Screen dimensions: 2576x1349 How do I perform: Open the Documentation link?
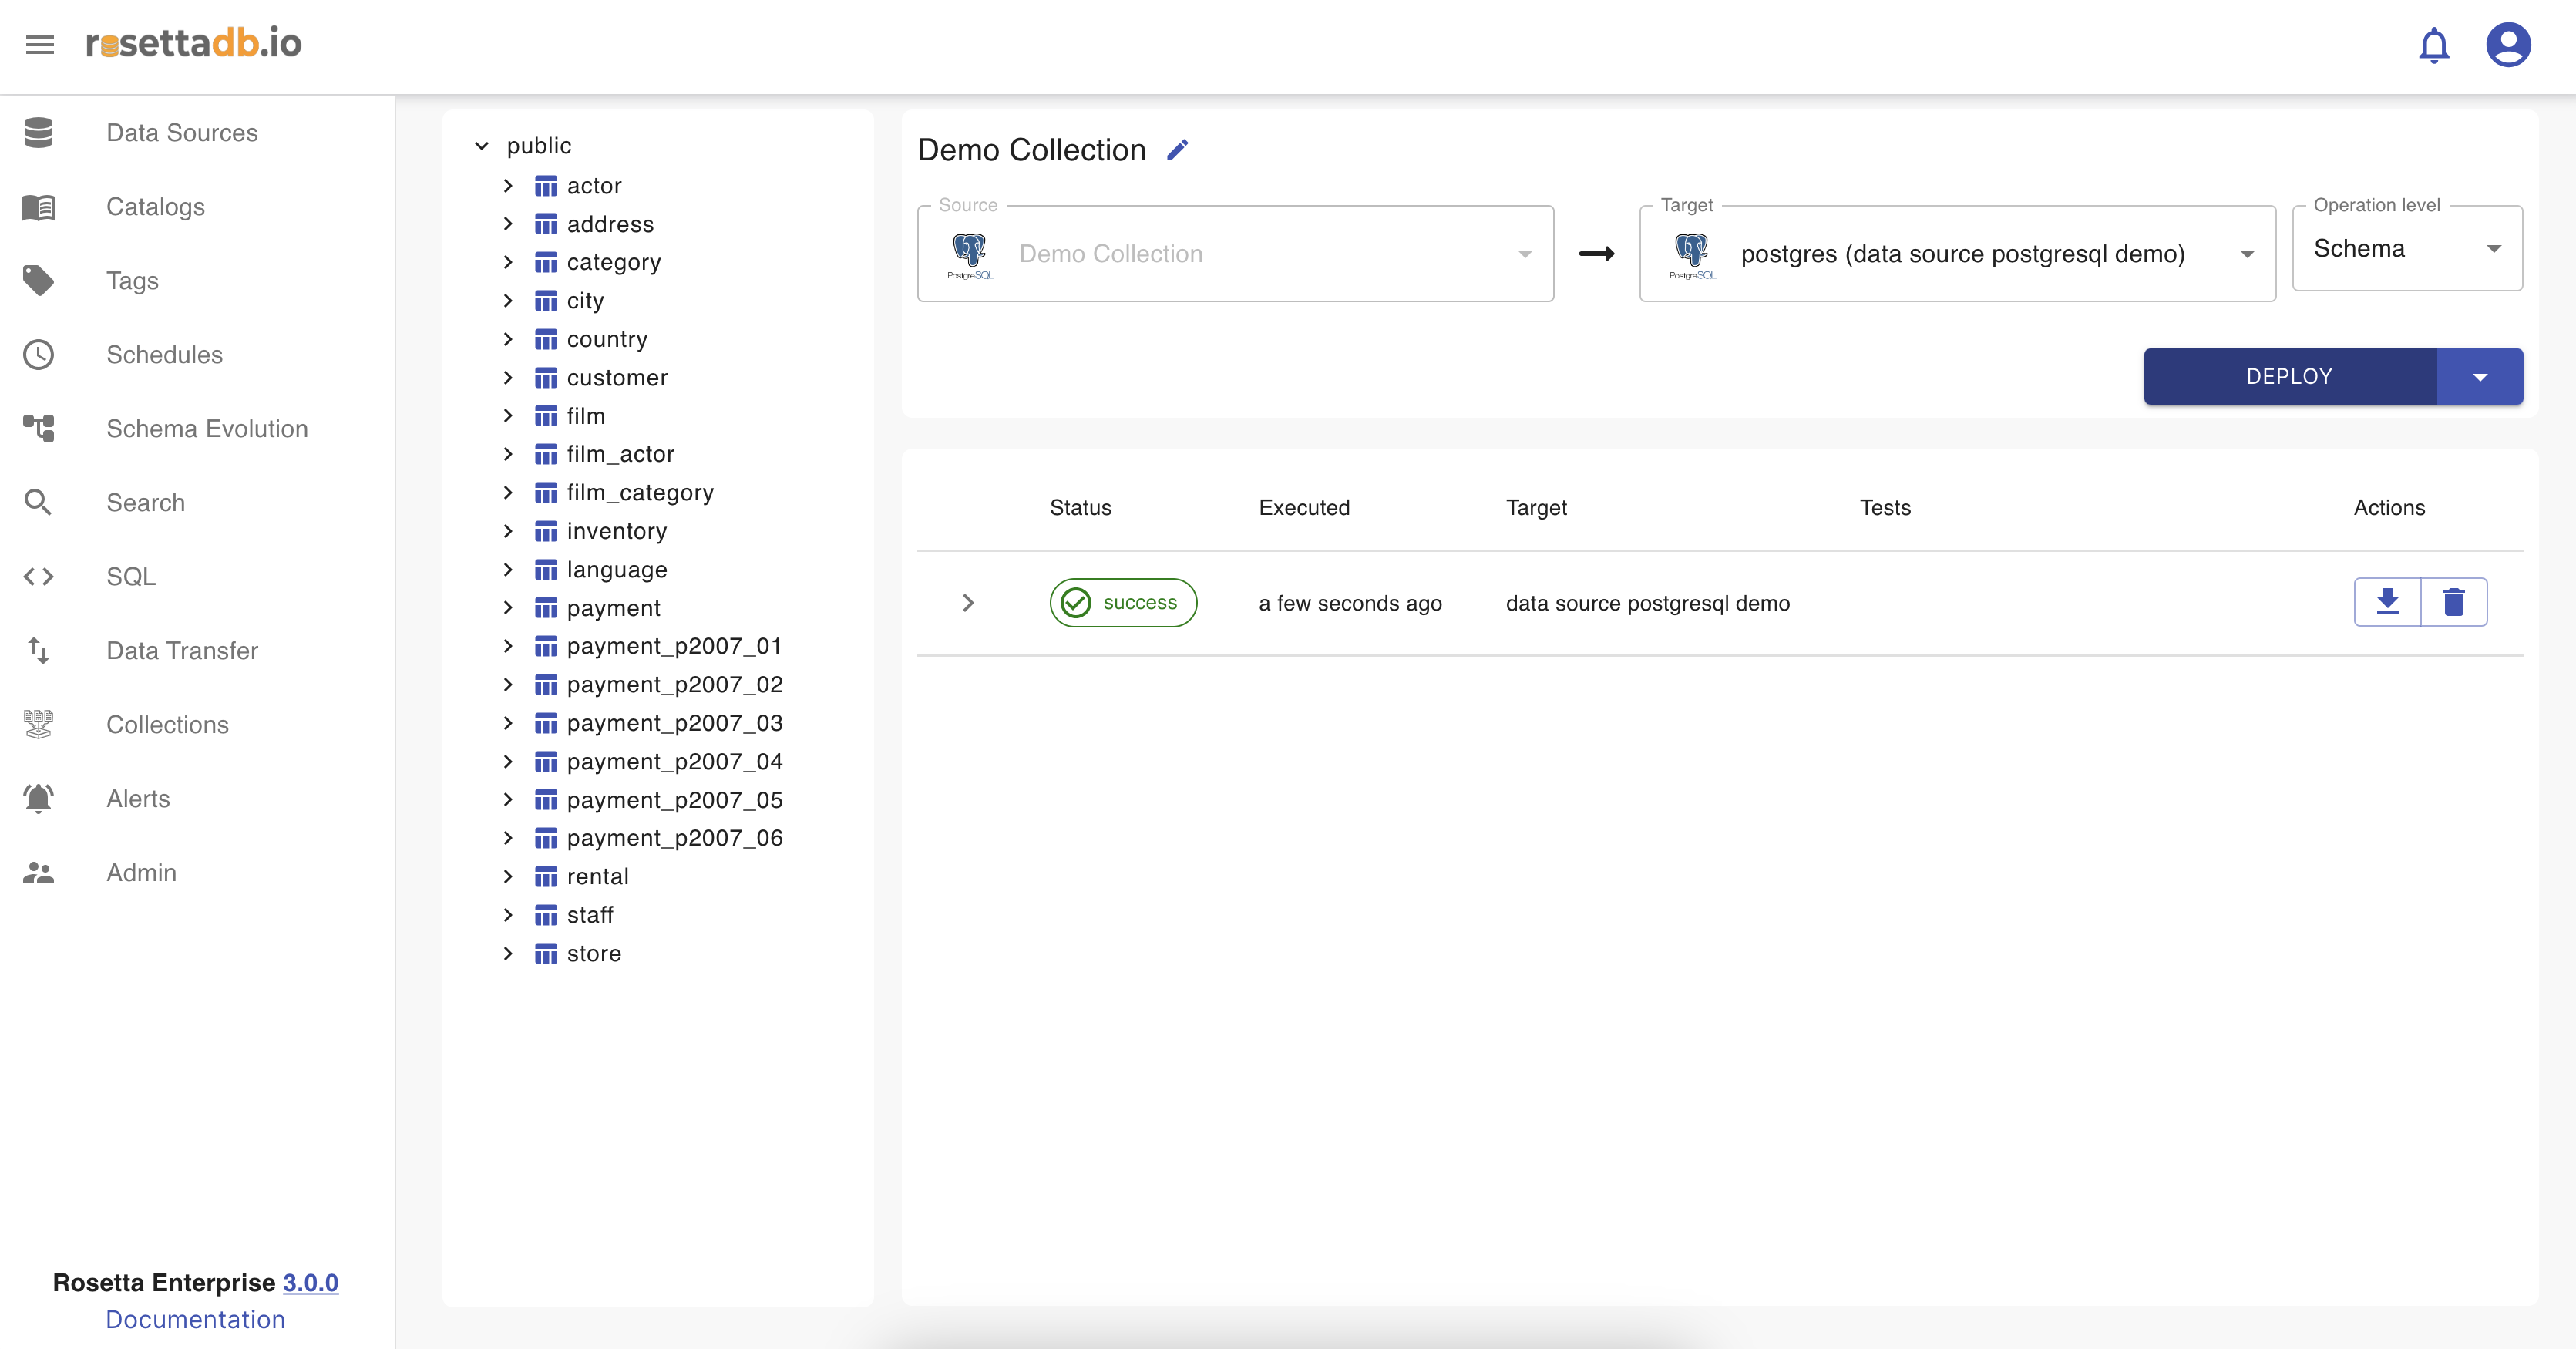tap(195, 1319)
